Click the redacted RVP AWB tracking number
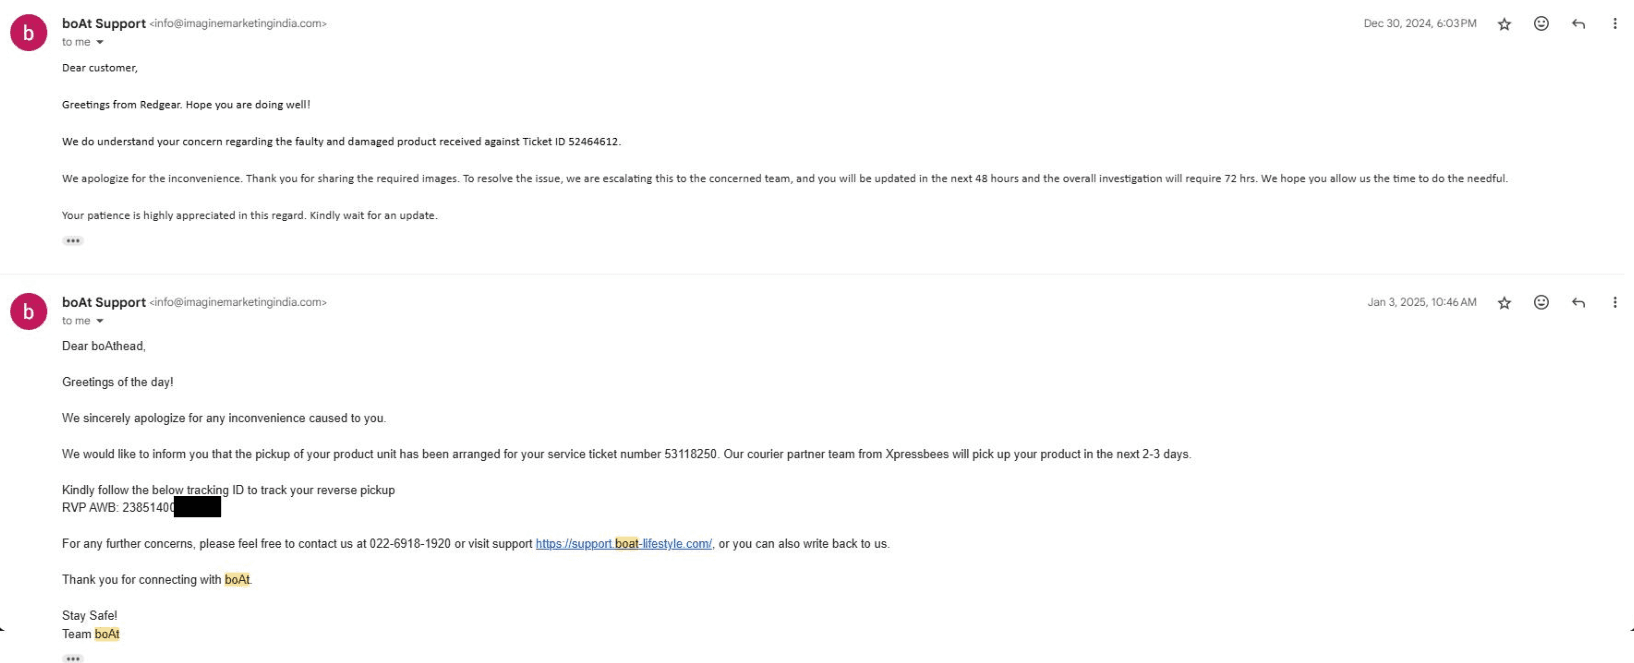The height and width of the screenshot is (663, 1634). coord(196,508)
